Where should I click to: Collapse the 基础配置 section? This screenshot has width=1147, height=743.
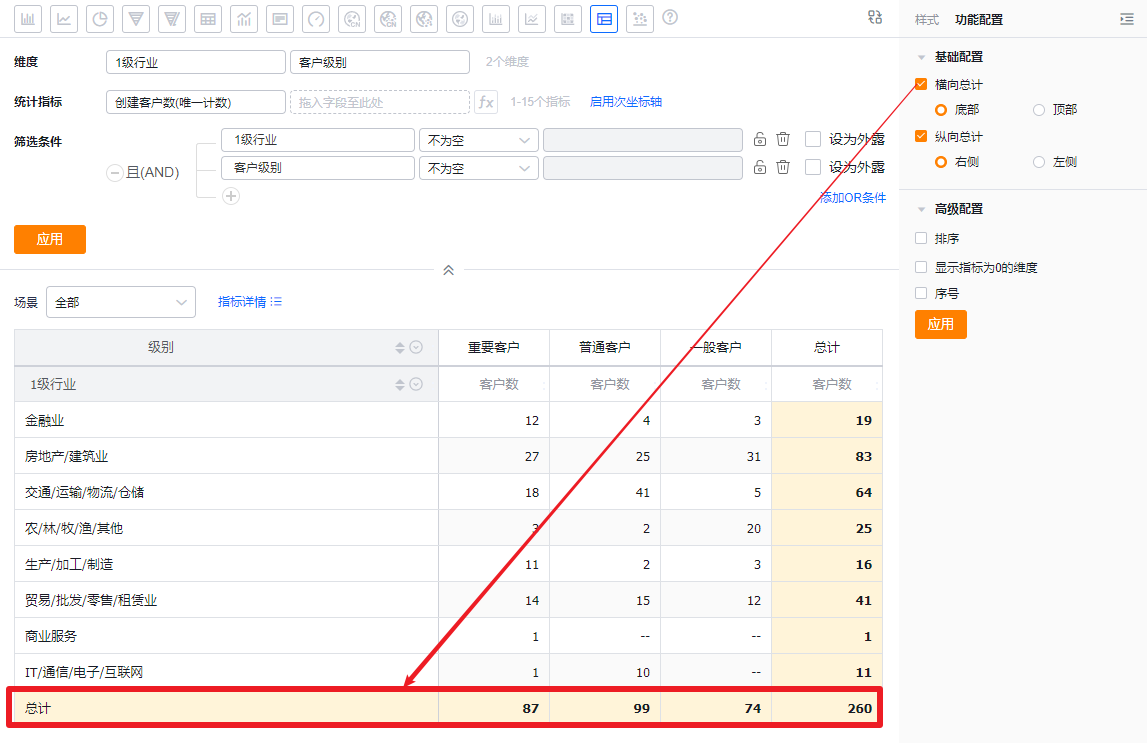click(921, 57)
